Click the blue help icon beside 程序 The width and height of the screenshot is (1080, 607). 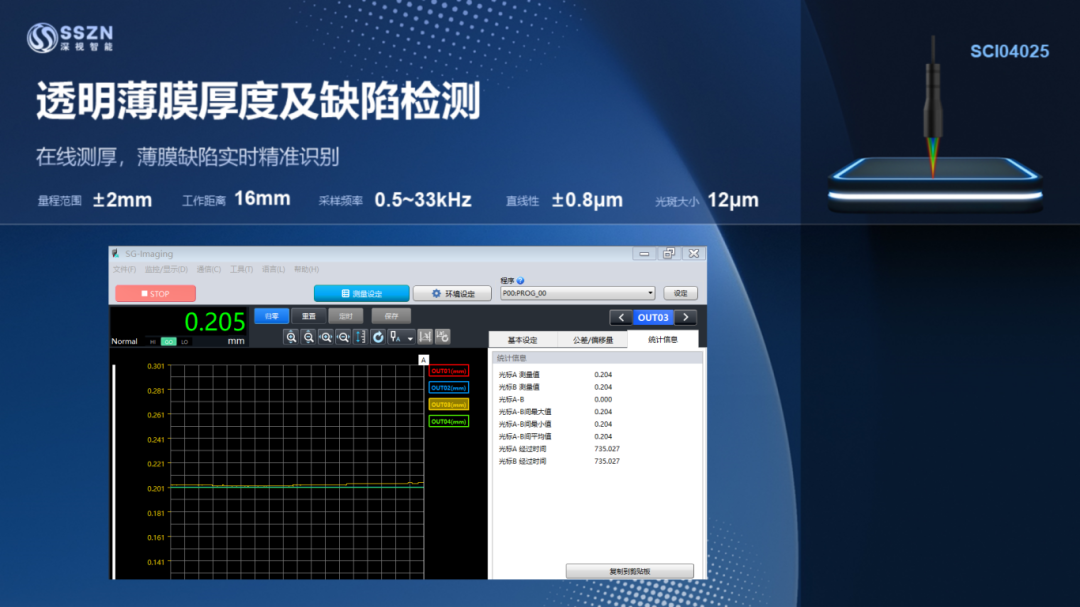(x=521, y=280)
